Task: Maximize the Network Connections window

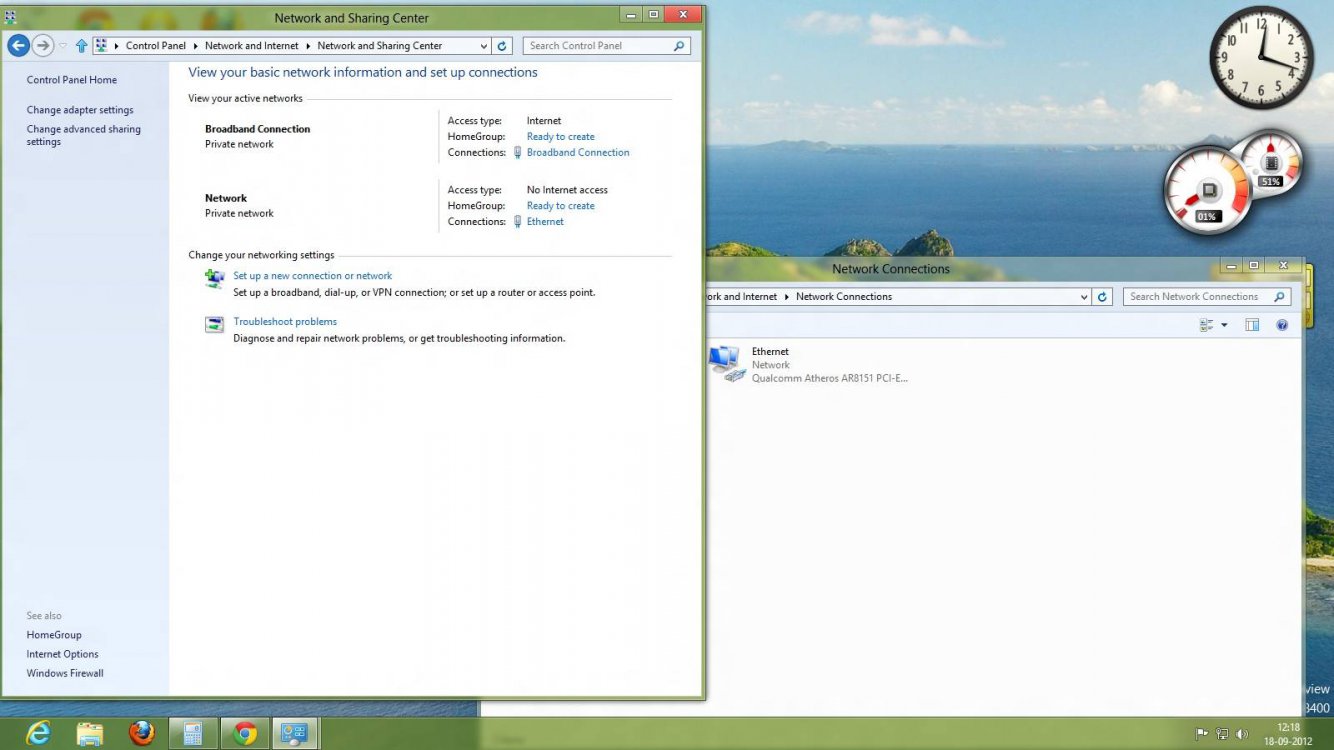Action: click(x=1253, y=266)
